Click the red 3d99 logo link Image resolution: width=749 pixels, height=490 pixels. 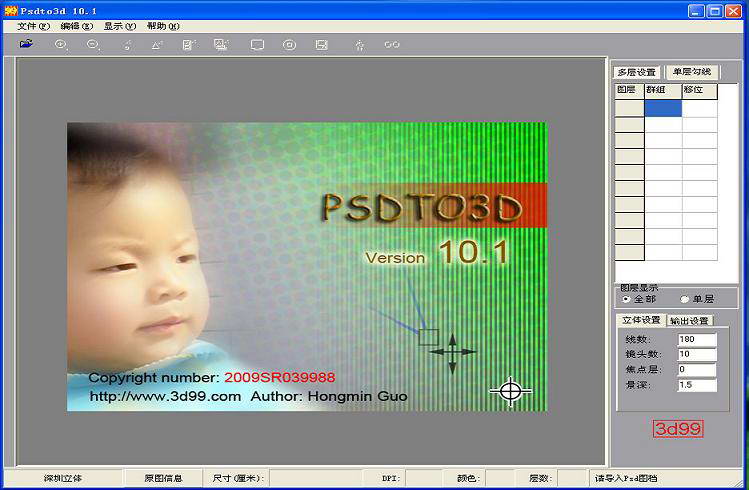pyautogui.click(x=678, y=428)
